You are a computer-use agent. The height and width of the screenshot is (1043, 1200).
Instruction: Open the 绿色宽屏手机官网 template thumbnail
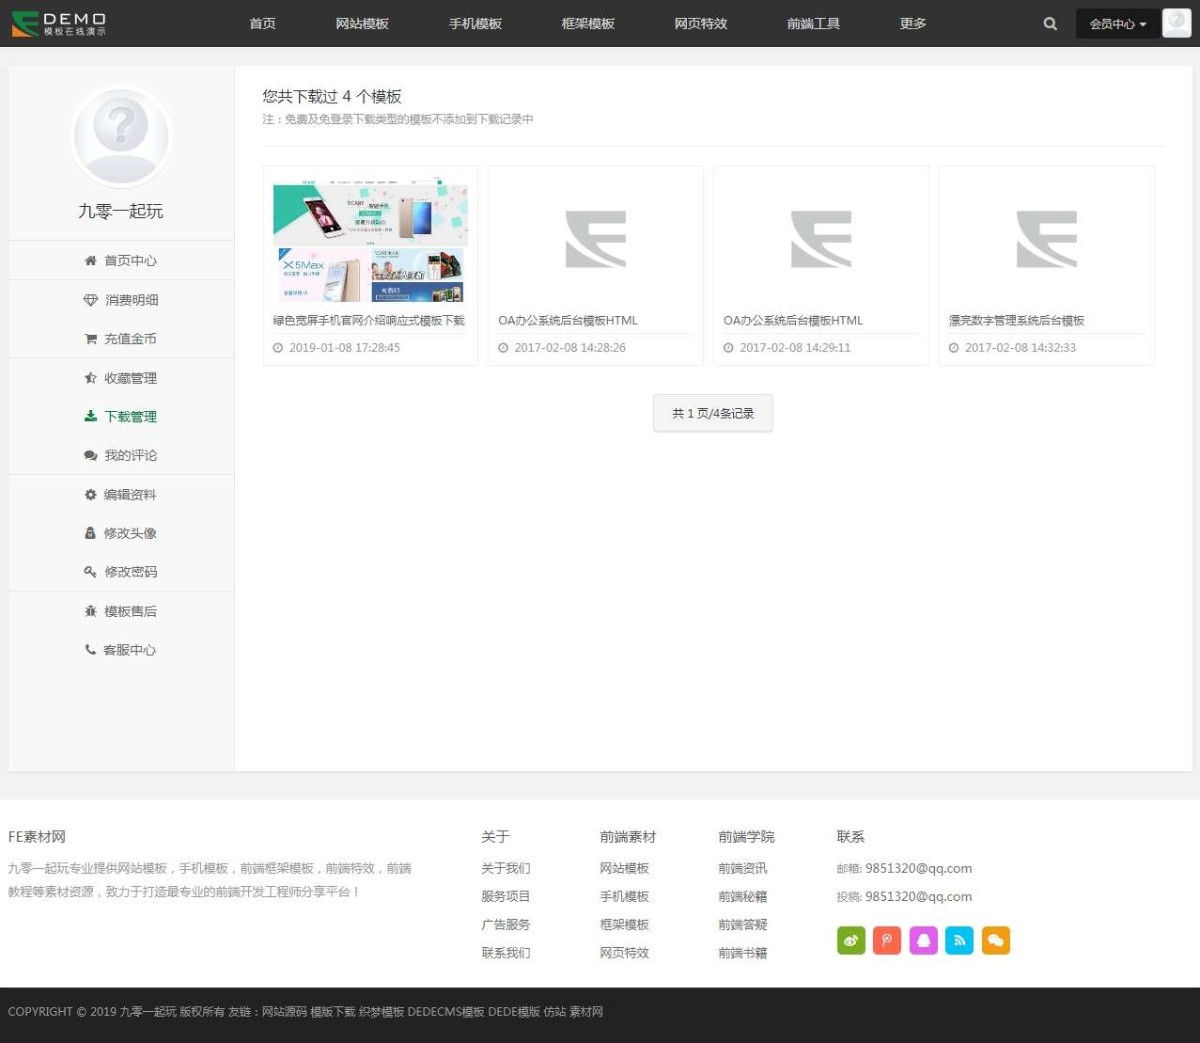(370, 243)
